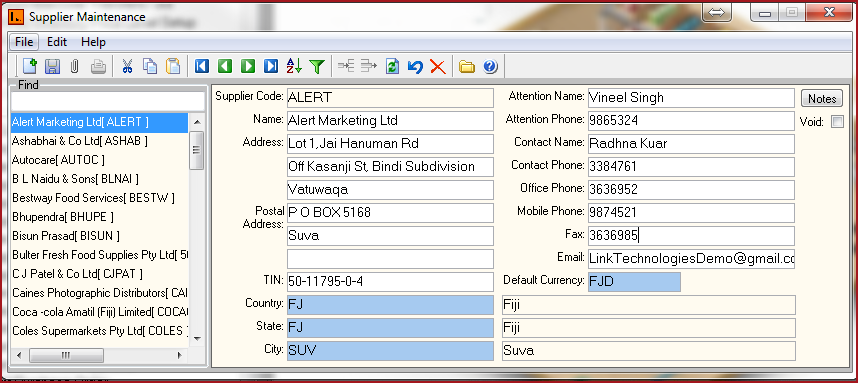Click the green filter funnel icon
Viewport: 858px width, 383px height.
[317, 67]
